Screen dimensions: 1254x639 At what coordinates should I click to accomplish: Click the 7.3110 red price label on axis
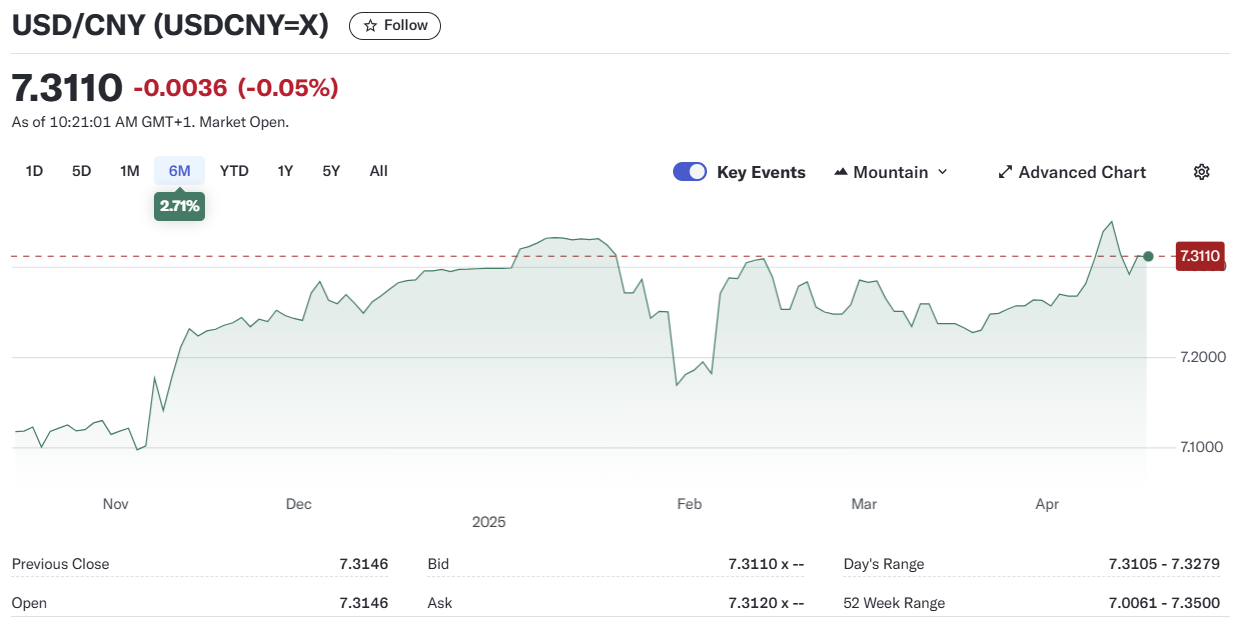click(x=1199, y=256)
